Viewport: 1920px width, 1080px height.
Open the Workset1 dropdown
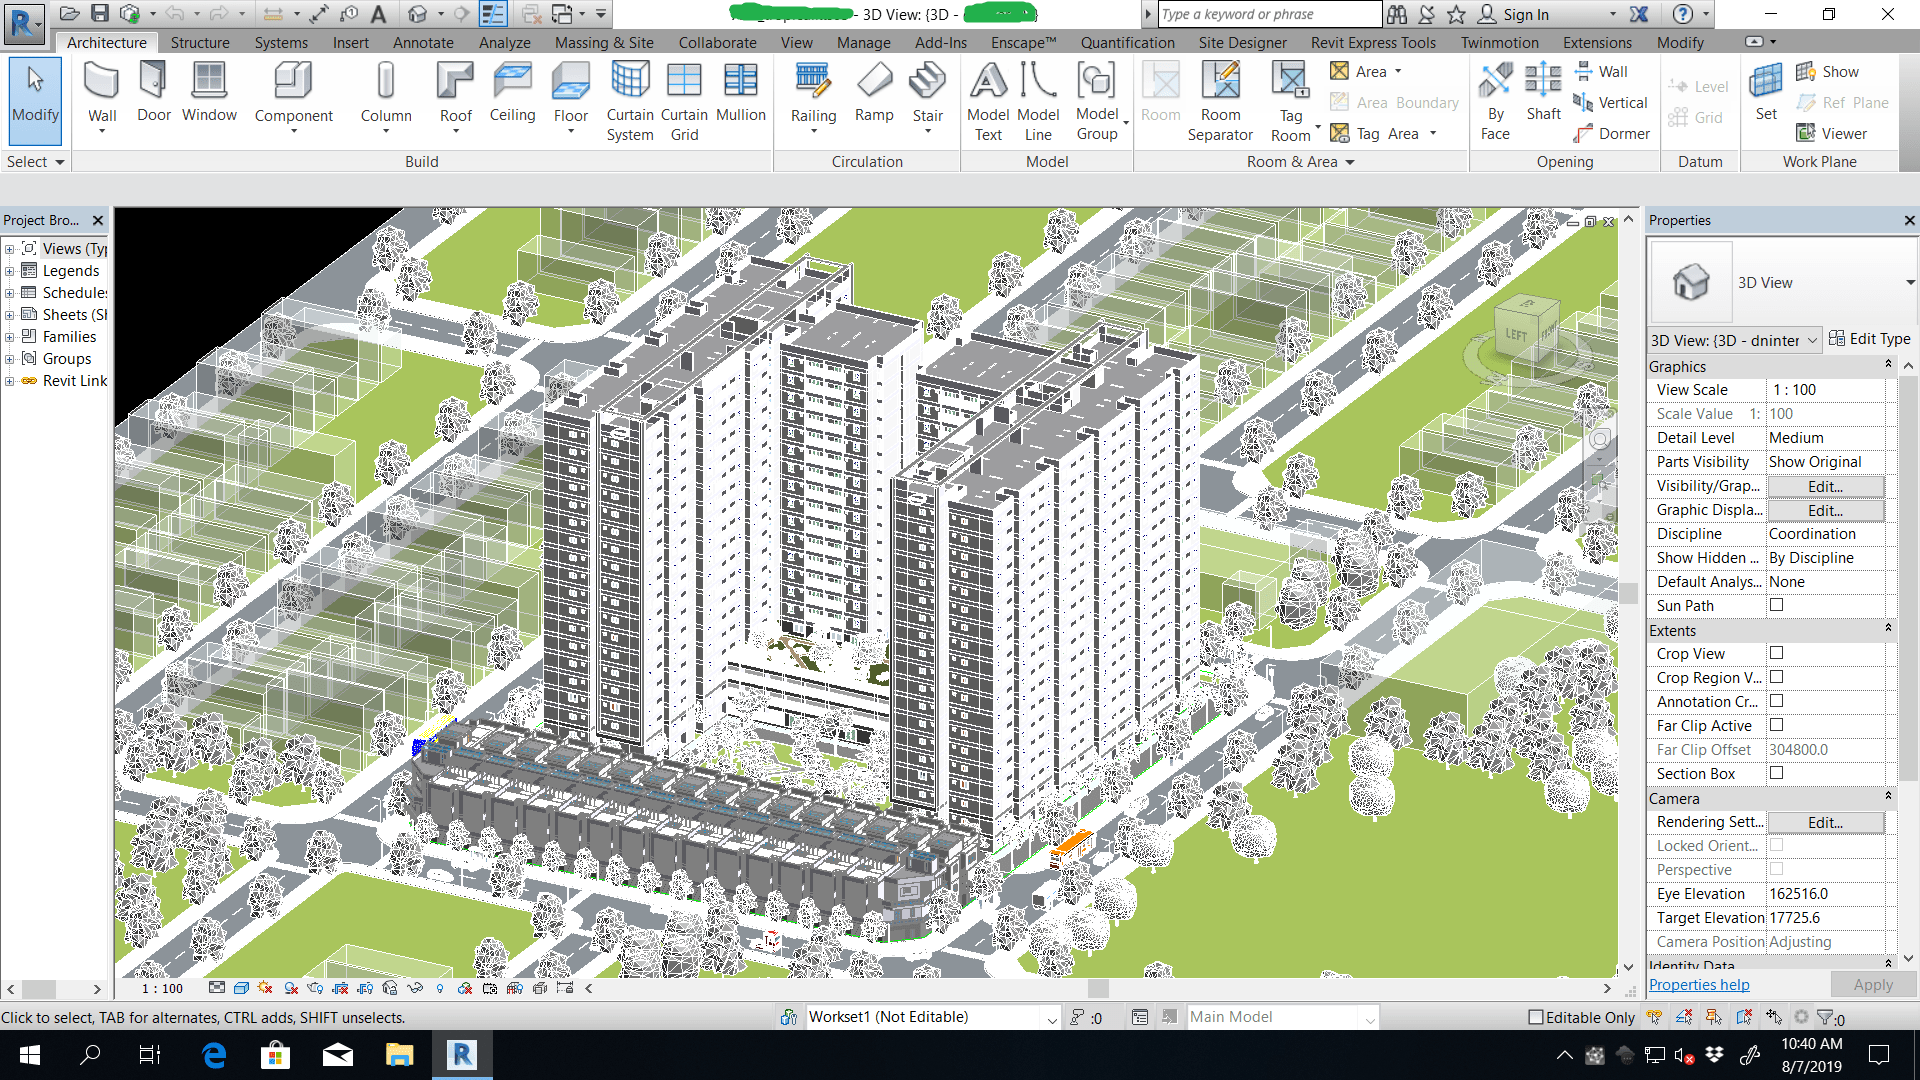click(x=1052, y=1018)
